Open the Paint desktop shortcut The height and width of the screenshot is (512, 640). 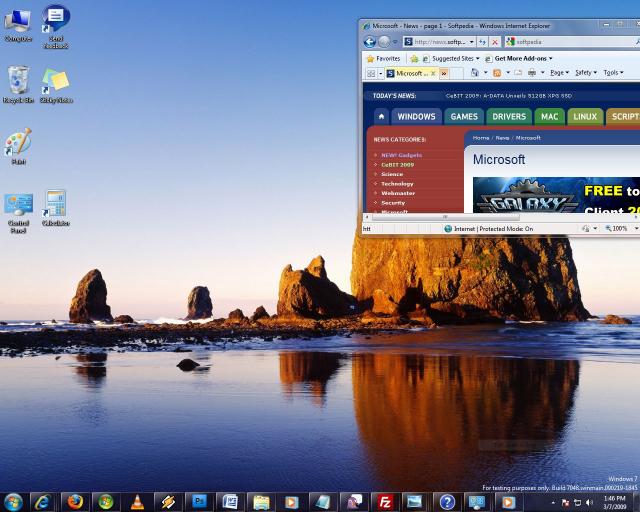click(18, 146)
